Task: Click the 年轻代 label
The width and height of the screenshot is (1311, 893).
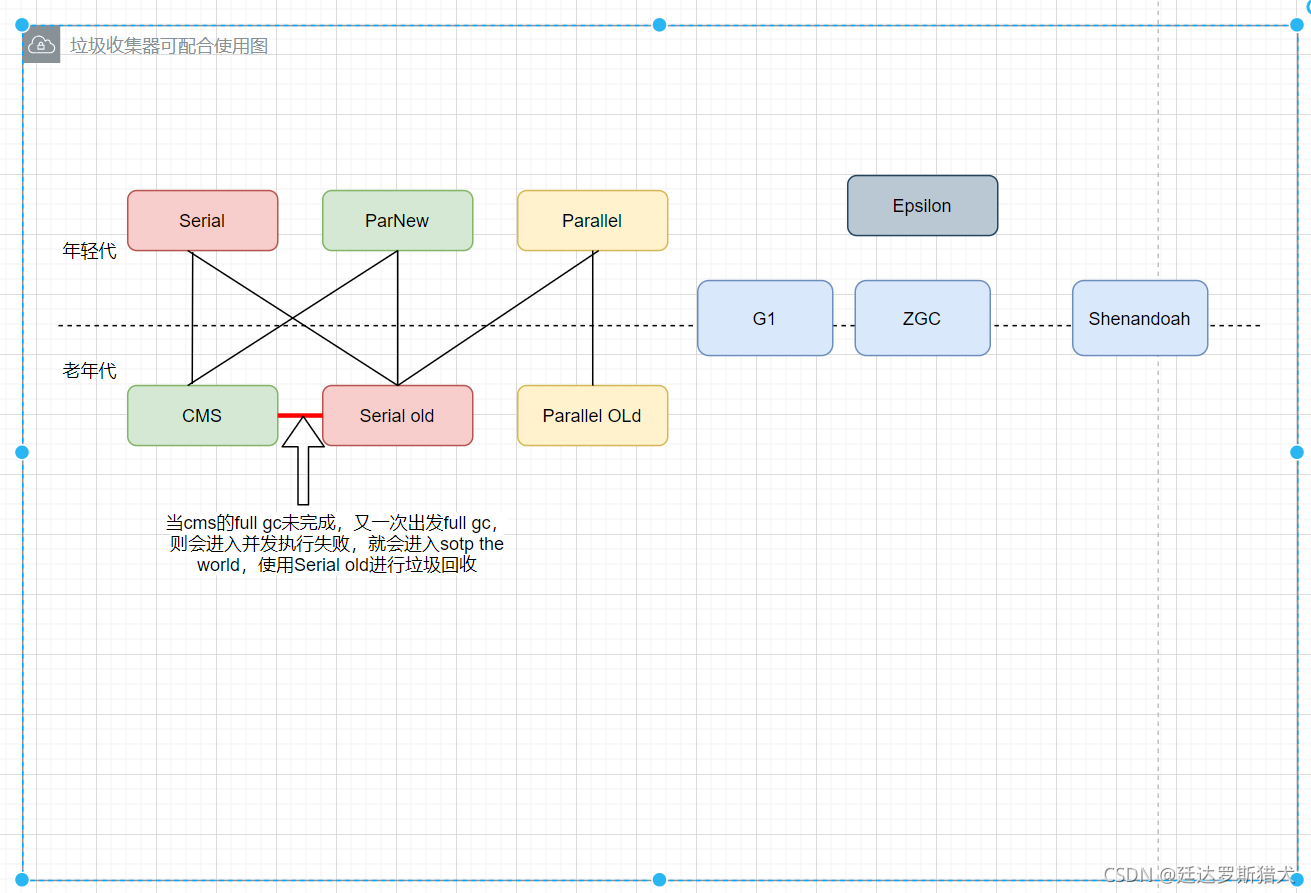Action: tap(90, 251)
